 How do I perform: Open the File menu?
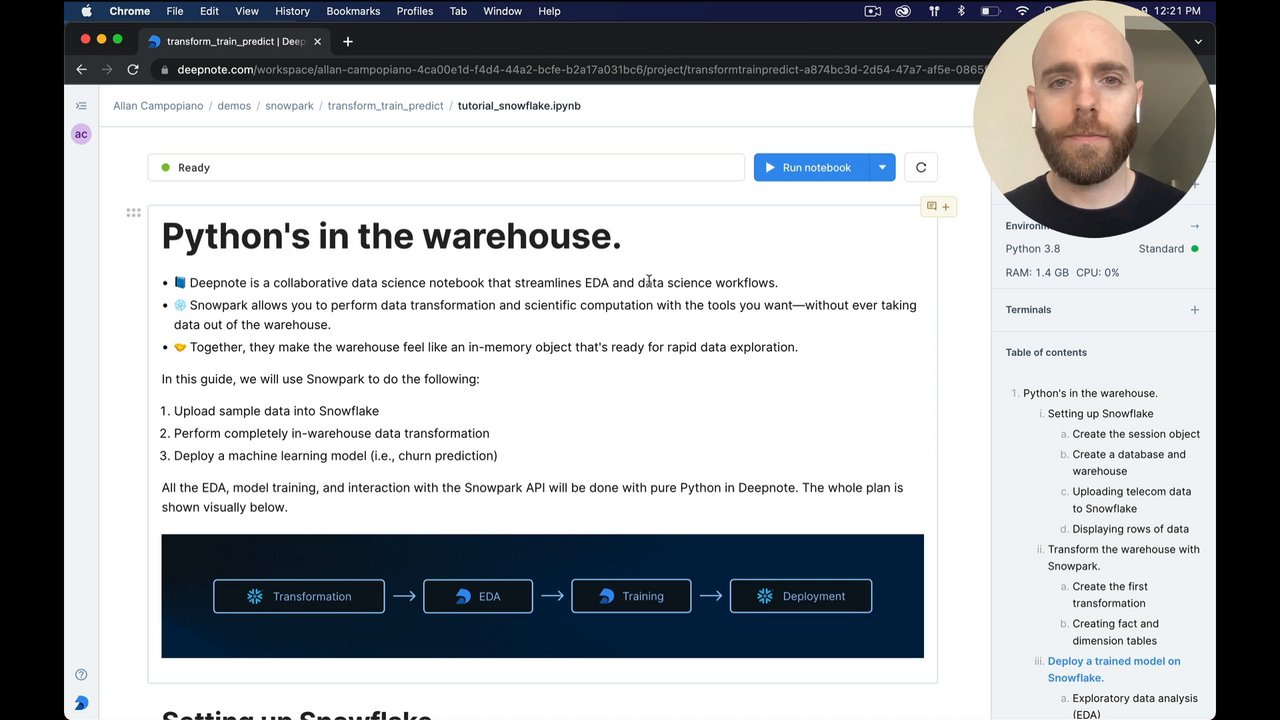[175, 11]
